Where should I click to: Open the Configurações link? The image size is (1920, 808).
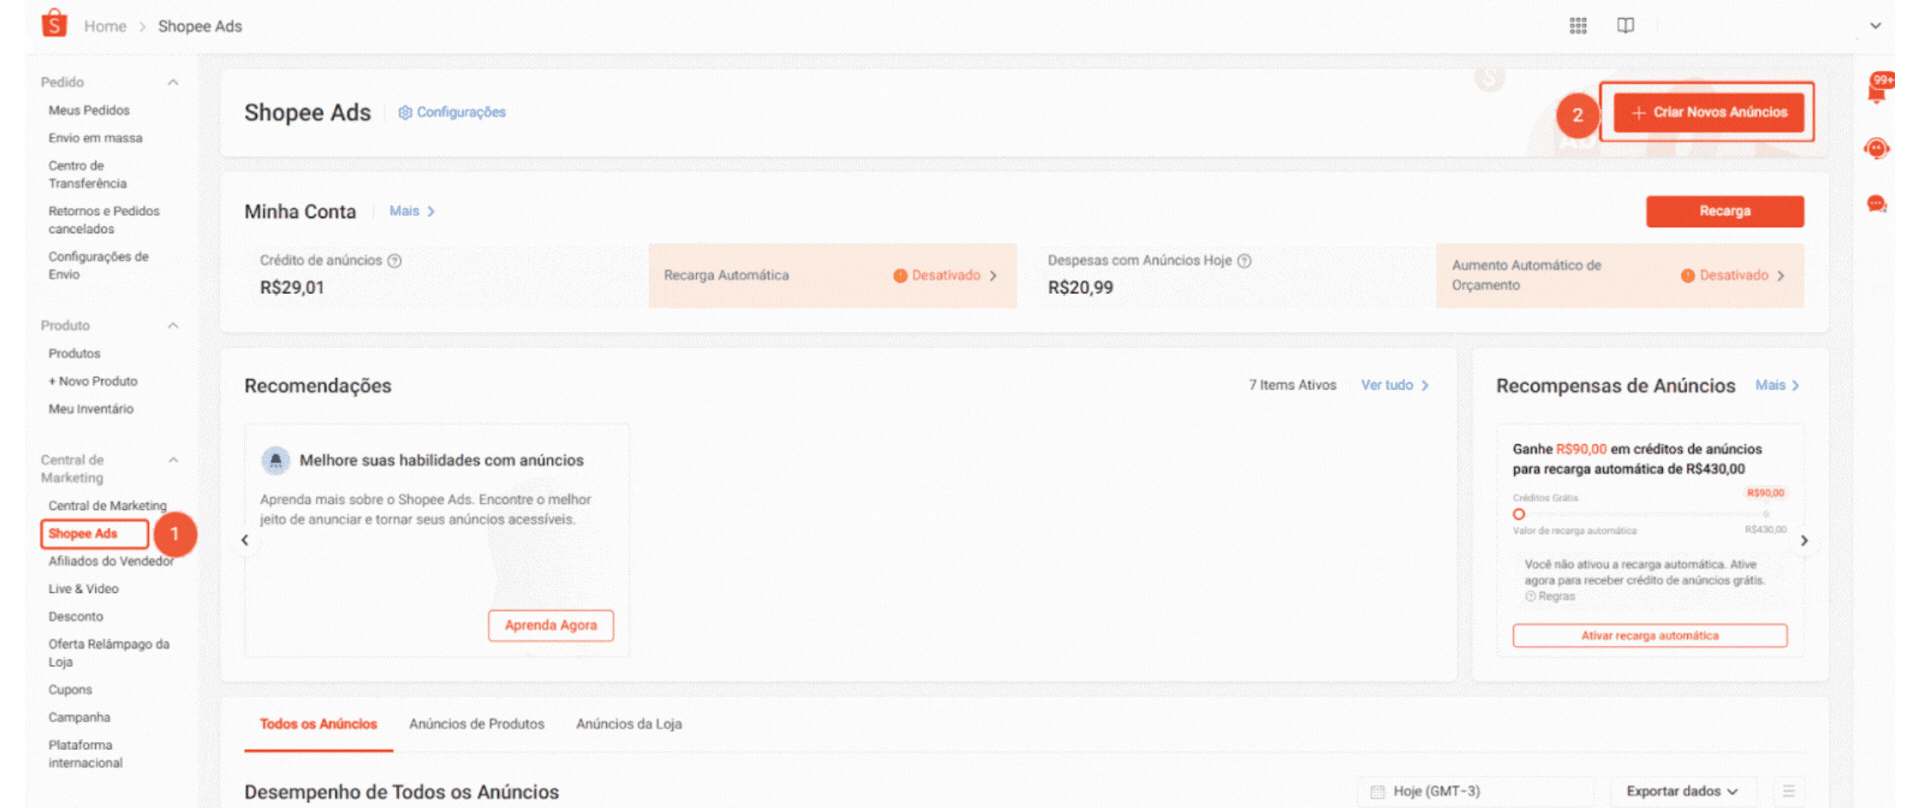[x=452, y=112]
